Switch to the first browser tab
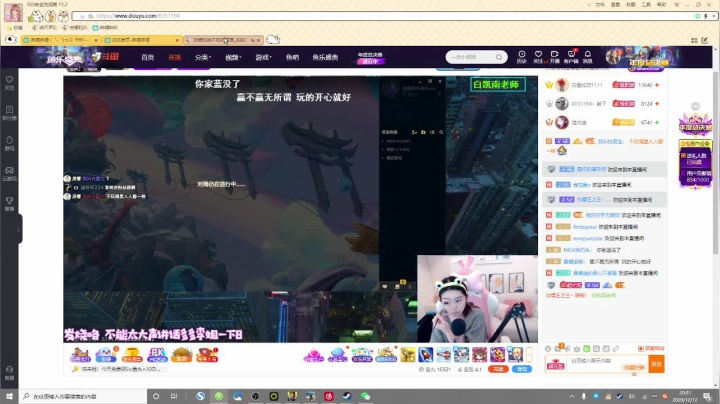 [61, 40]
